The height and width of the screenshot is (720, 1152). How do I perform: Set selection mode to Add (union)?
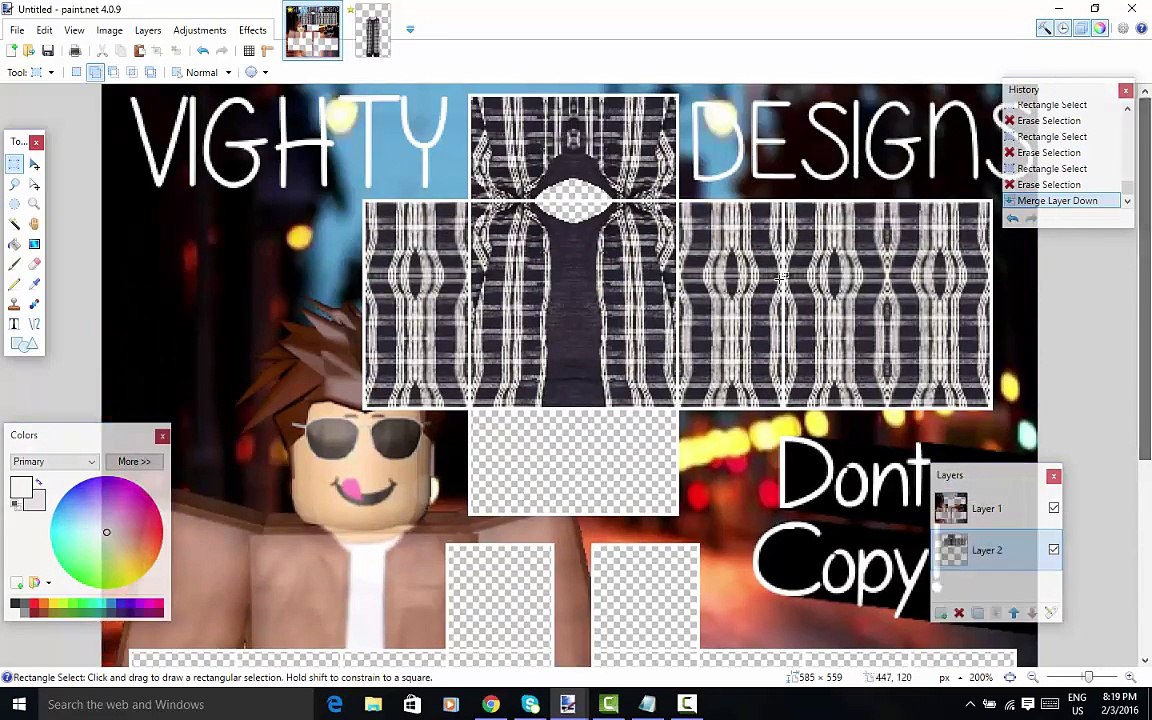(95, 72)
